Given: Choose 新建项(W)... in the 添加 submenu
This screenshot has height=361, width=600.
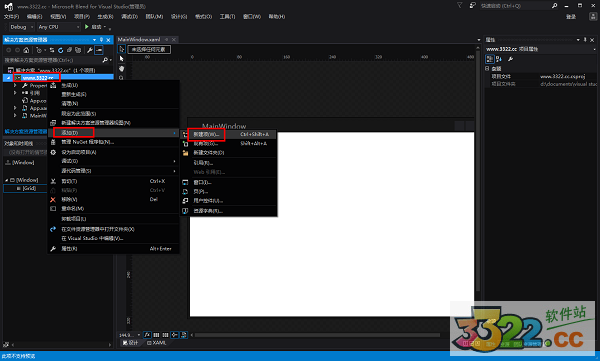Looking at the screenshot, I should tap(228, 134).
